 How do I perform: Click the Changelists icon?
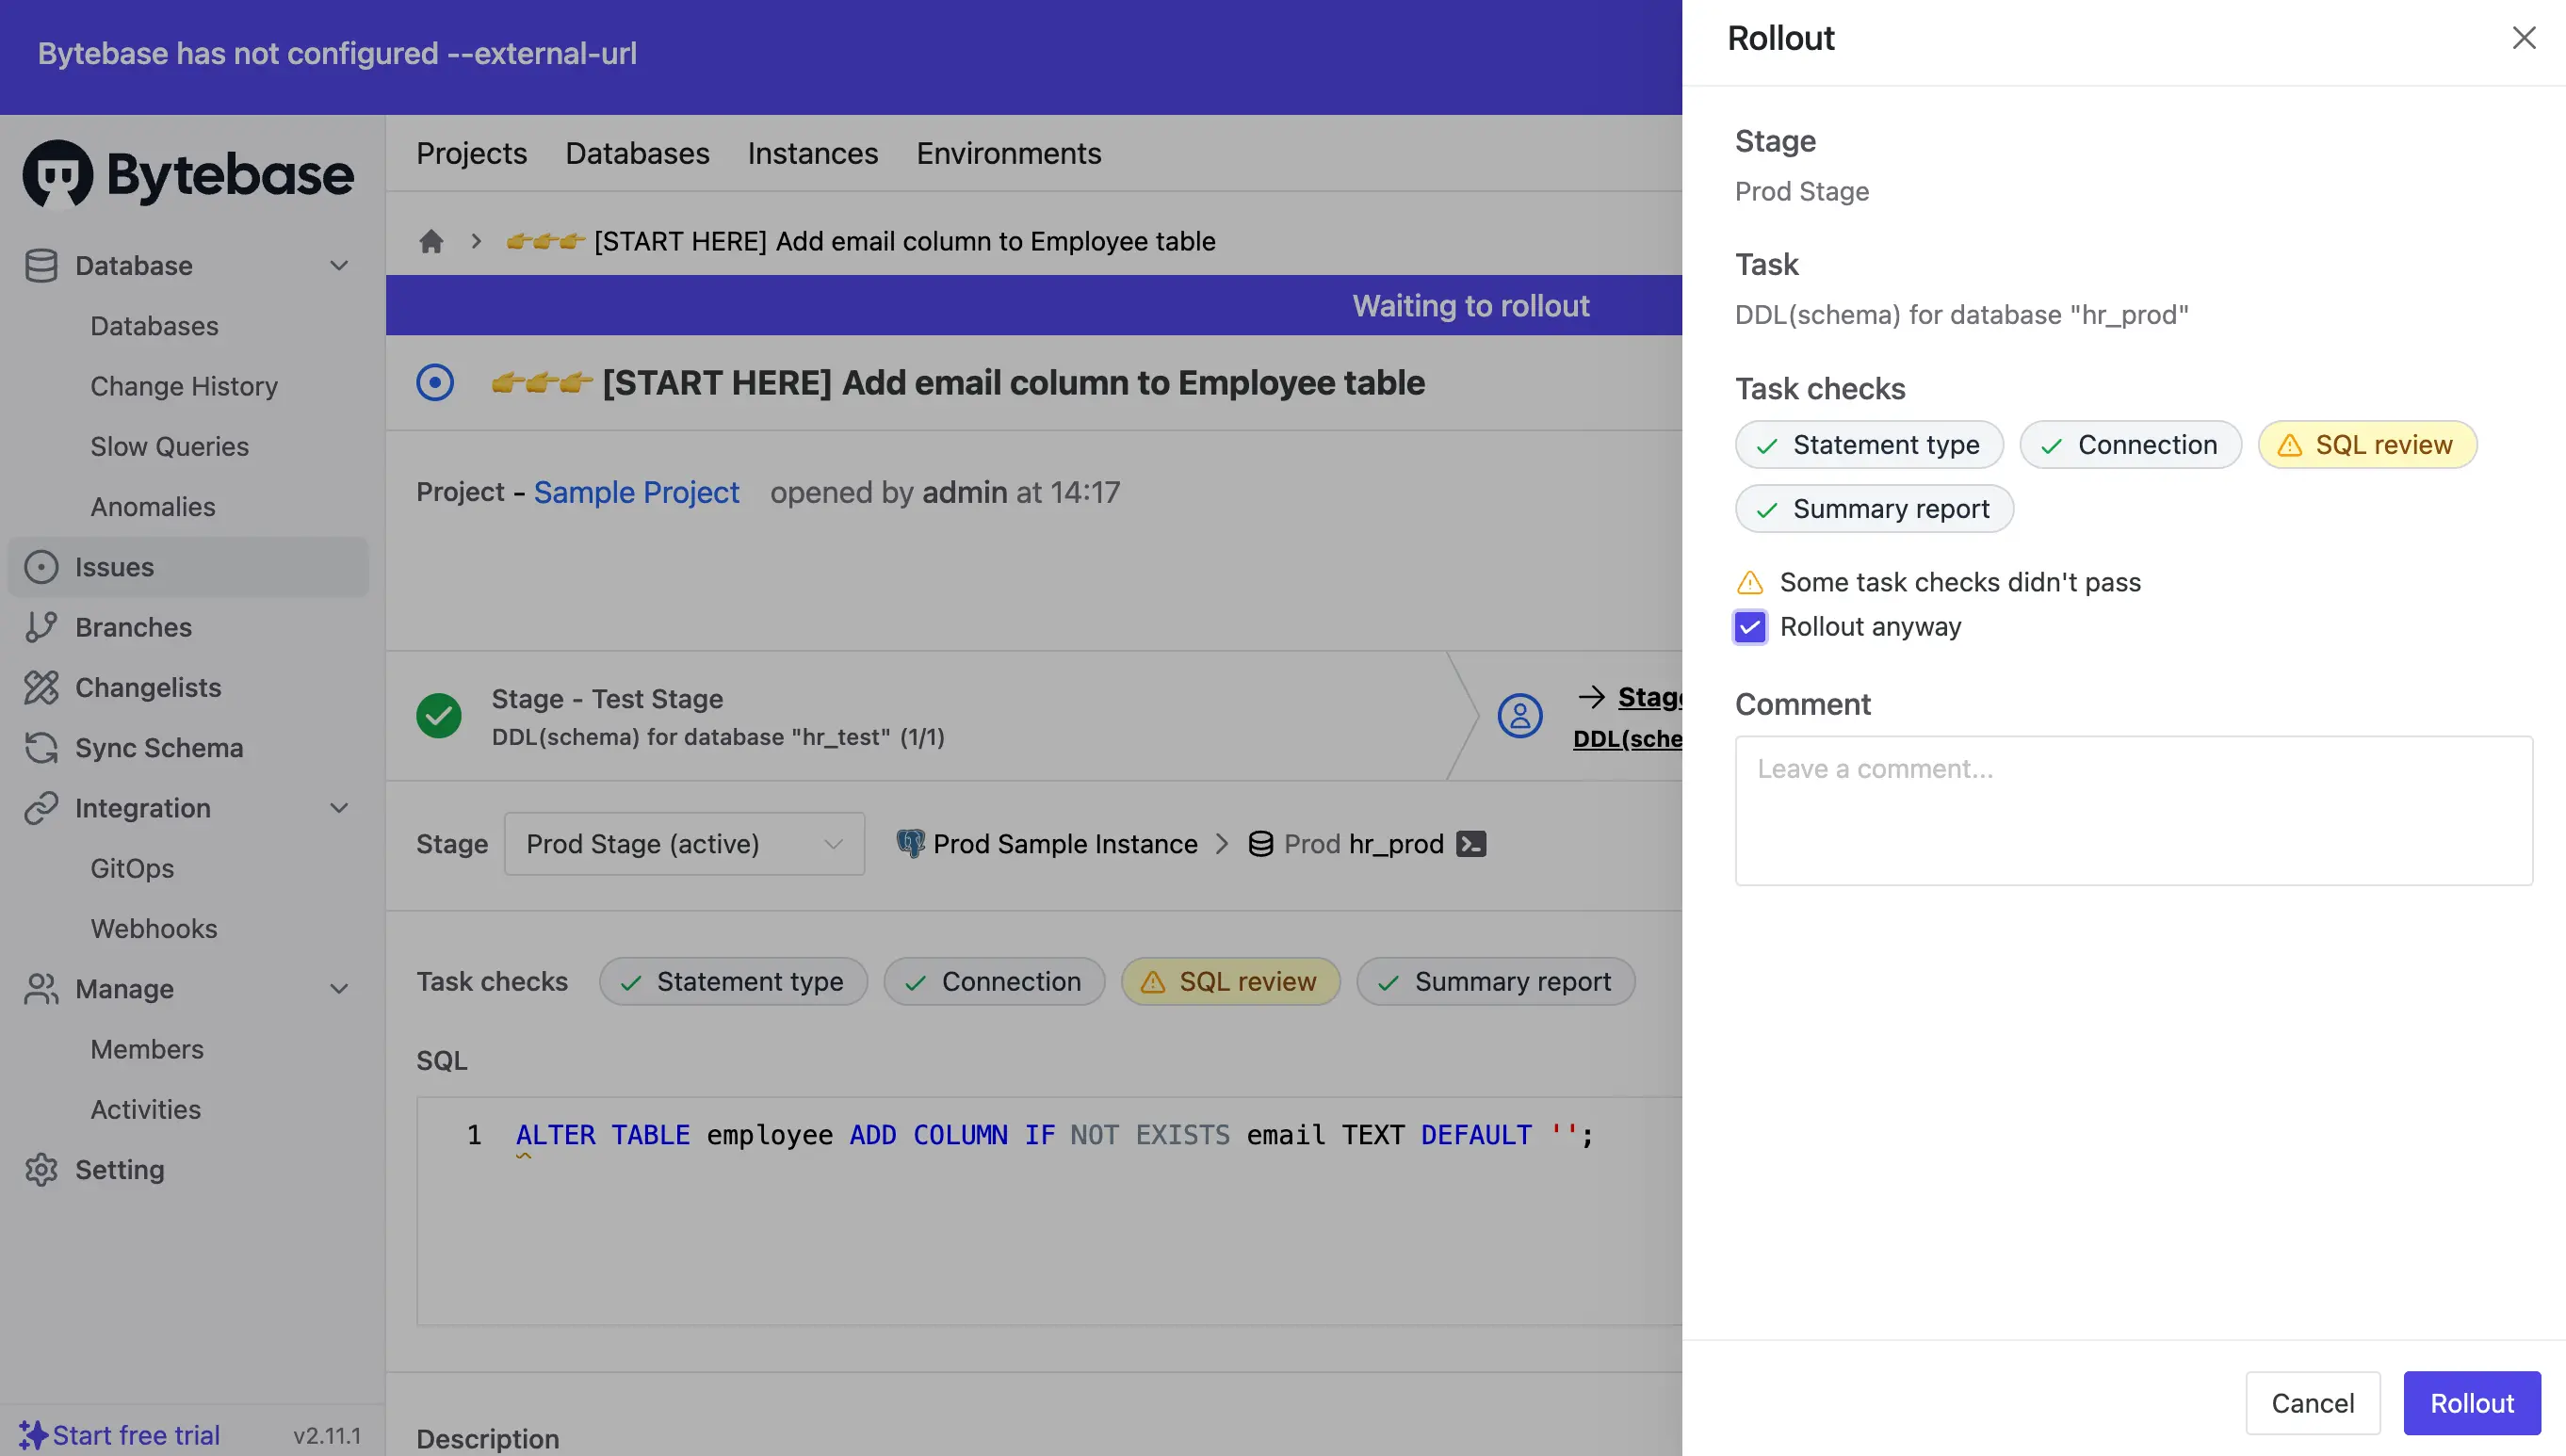pos(41,687)
